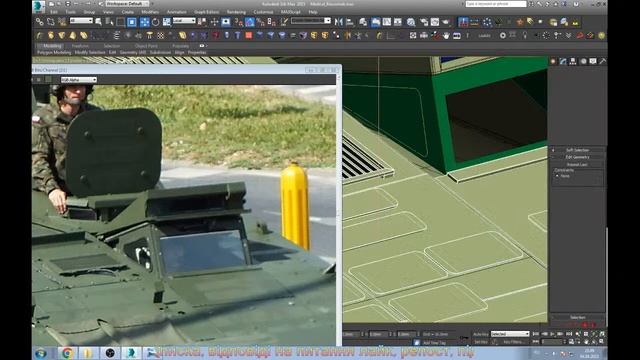640x360 pixels.
Task: Open the Rendering menu
Action: 236,12
